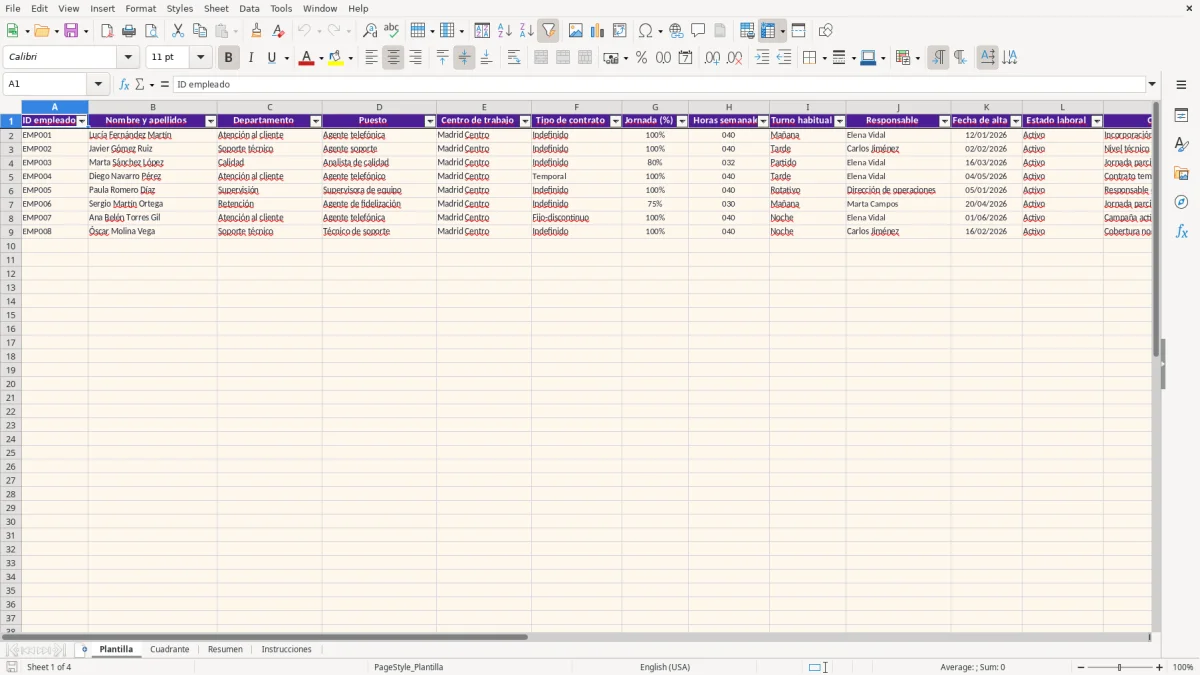This screenshot has width=1200, height=675.
Task: Click the Sort Descending icon
Action: coord(527,31)
